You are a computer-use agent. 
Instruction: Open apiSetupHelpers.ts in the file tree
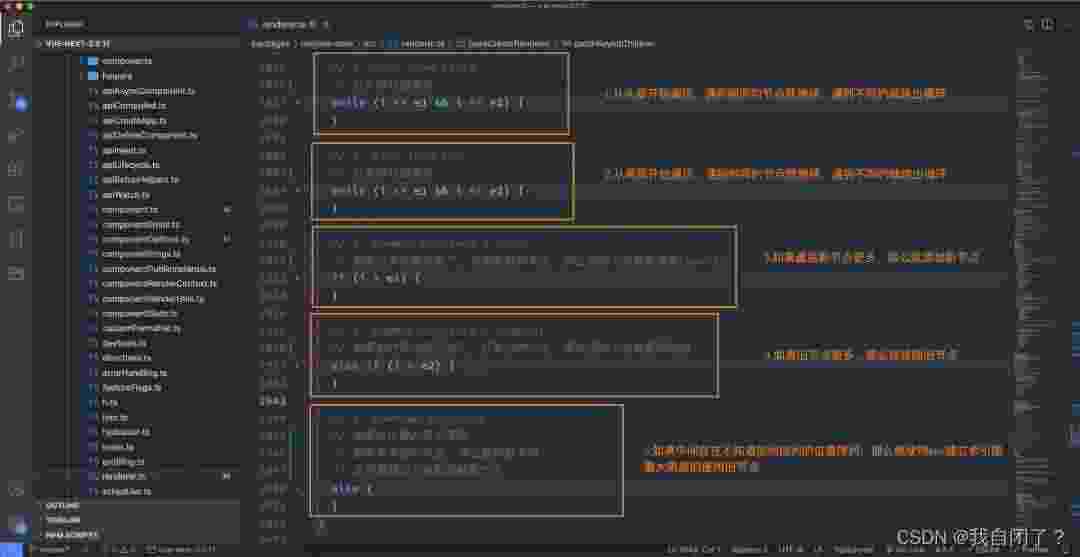click(140, 180)
